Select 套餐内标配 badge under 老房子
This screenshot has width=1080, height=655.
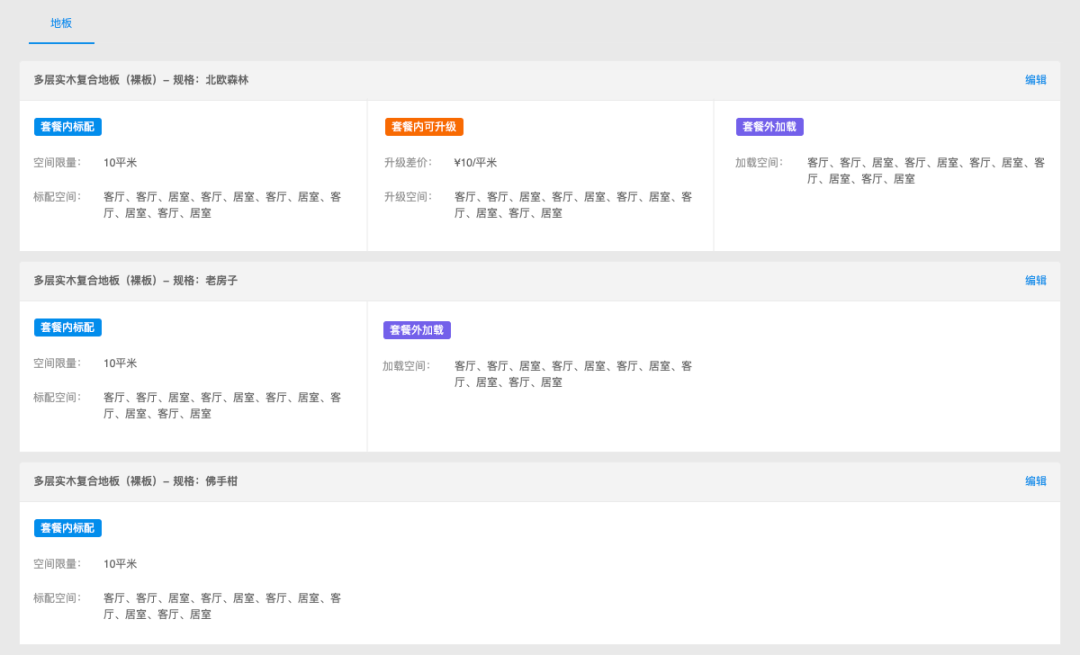[68, 327]
